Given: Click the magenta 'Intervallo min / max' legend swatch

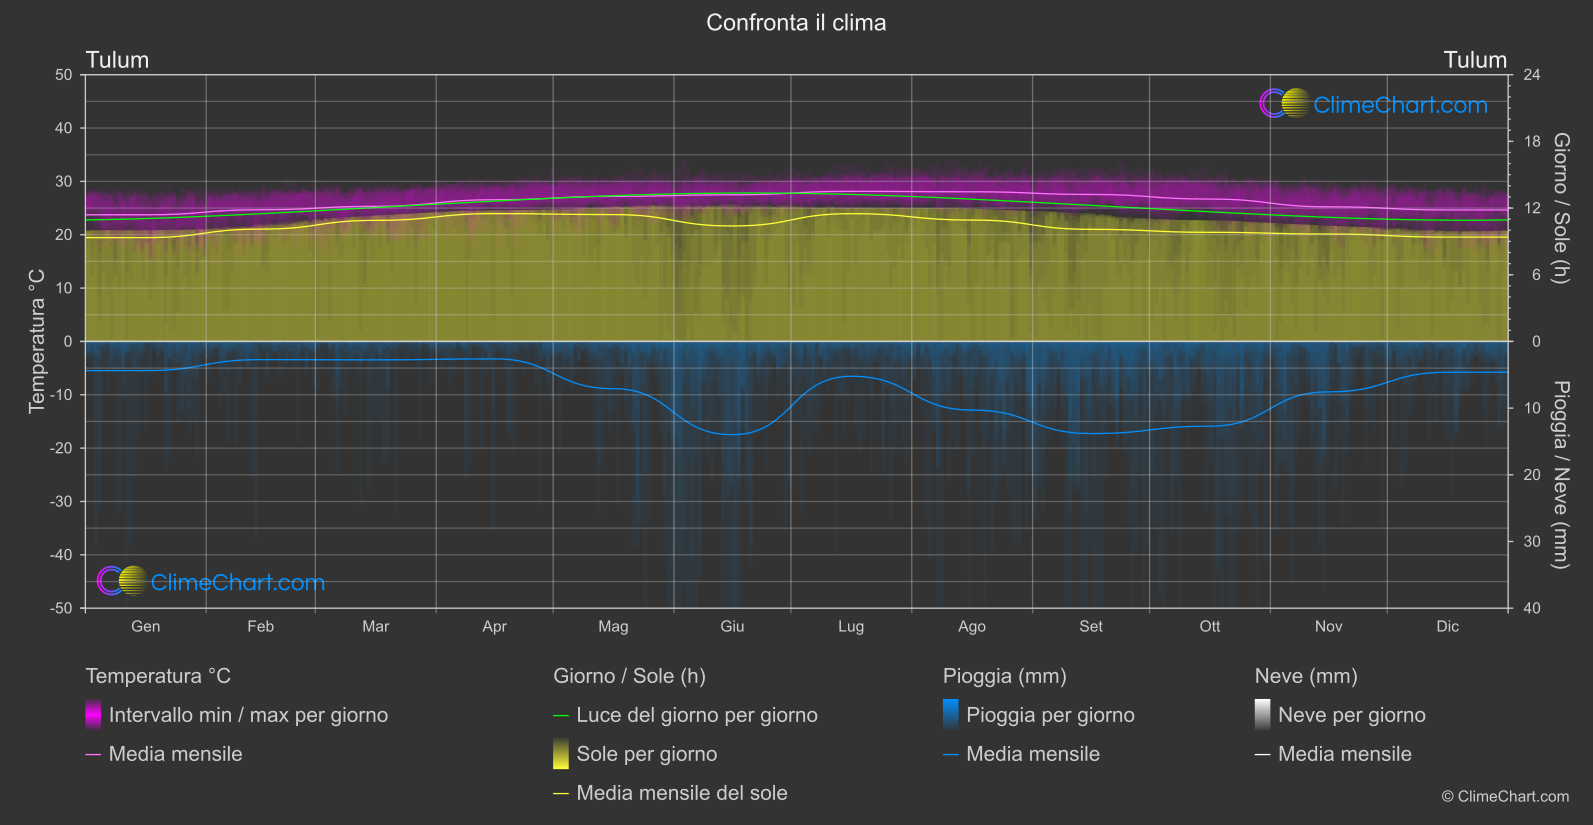Looking at the screenshot, I should tap(93, 715).
